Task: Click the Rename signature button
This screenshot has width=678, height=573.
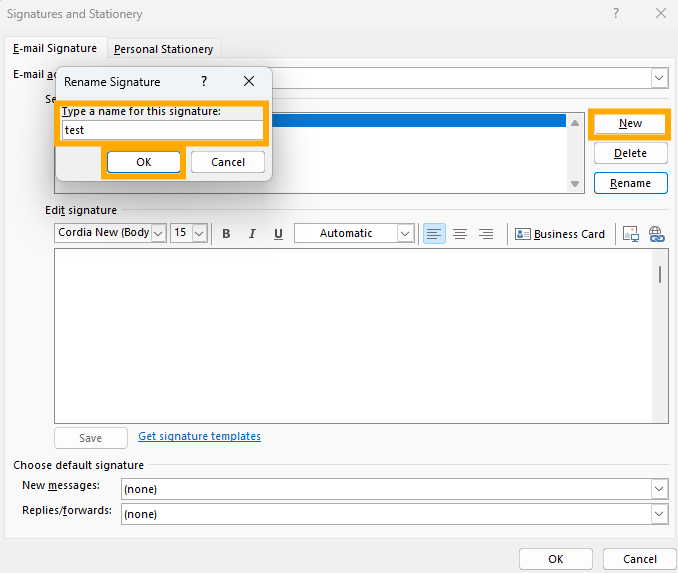Action: [630, 183]
